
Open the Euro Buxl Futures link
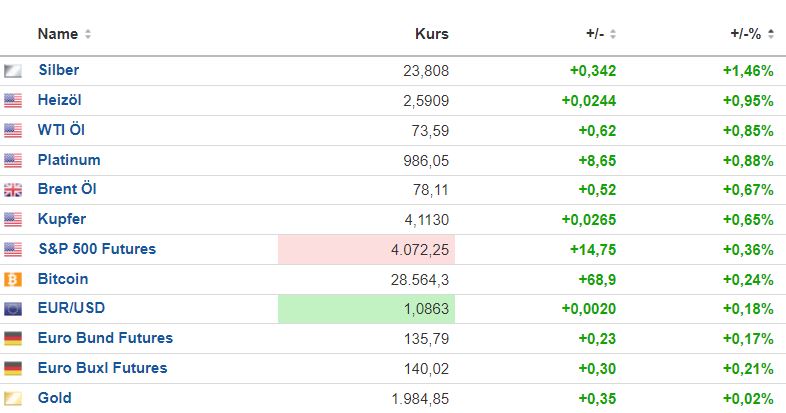tap(102, 368)
